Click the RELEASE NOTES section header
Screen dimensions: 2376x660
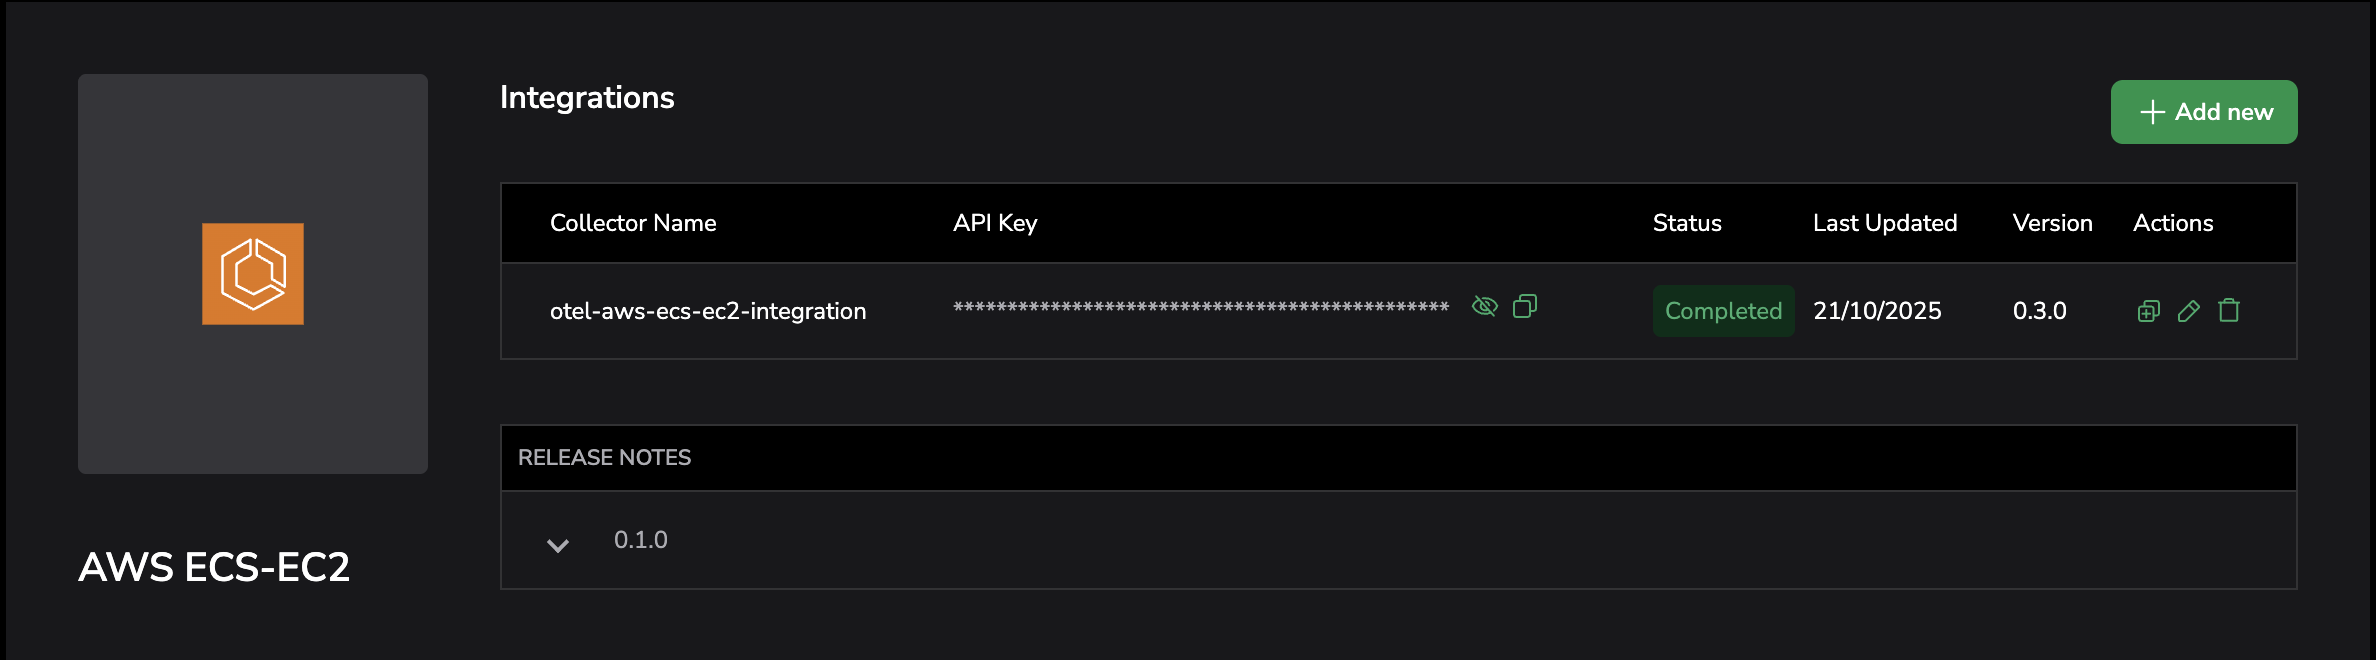[x=605, y=458]
